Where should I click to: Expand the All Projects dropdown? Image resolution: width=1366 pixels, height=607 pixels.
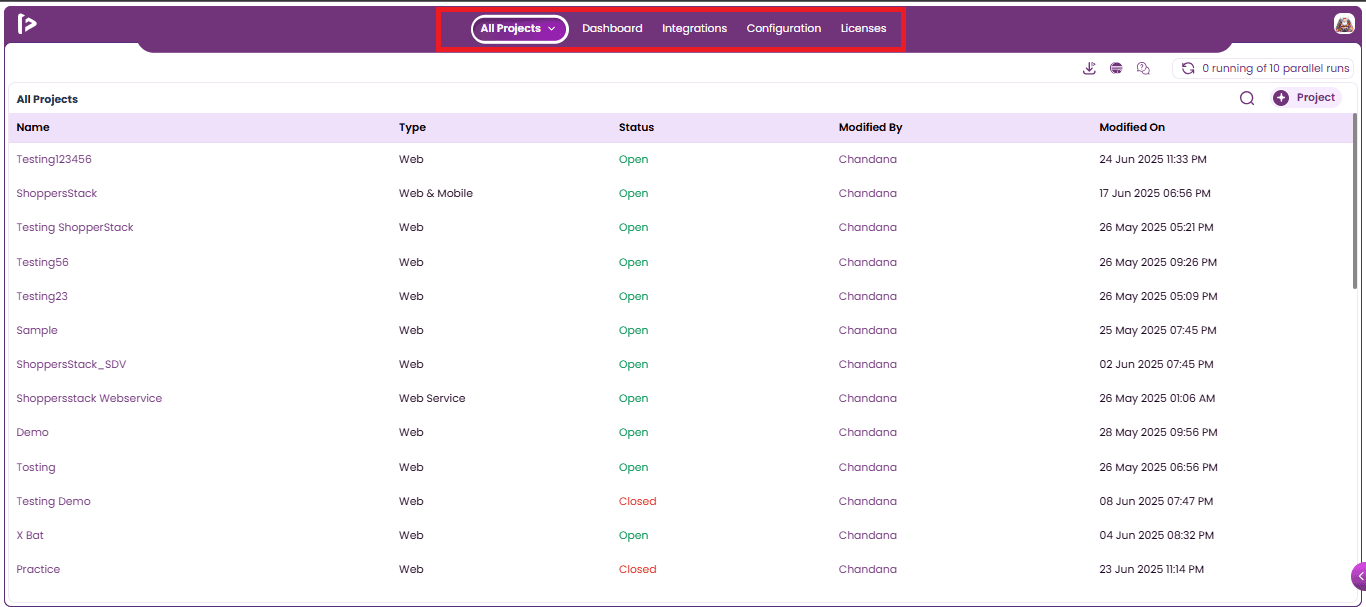pyautogui.click(x=519, y=29)
